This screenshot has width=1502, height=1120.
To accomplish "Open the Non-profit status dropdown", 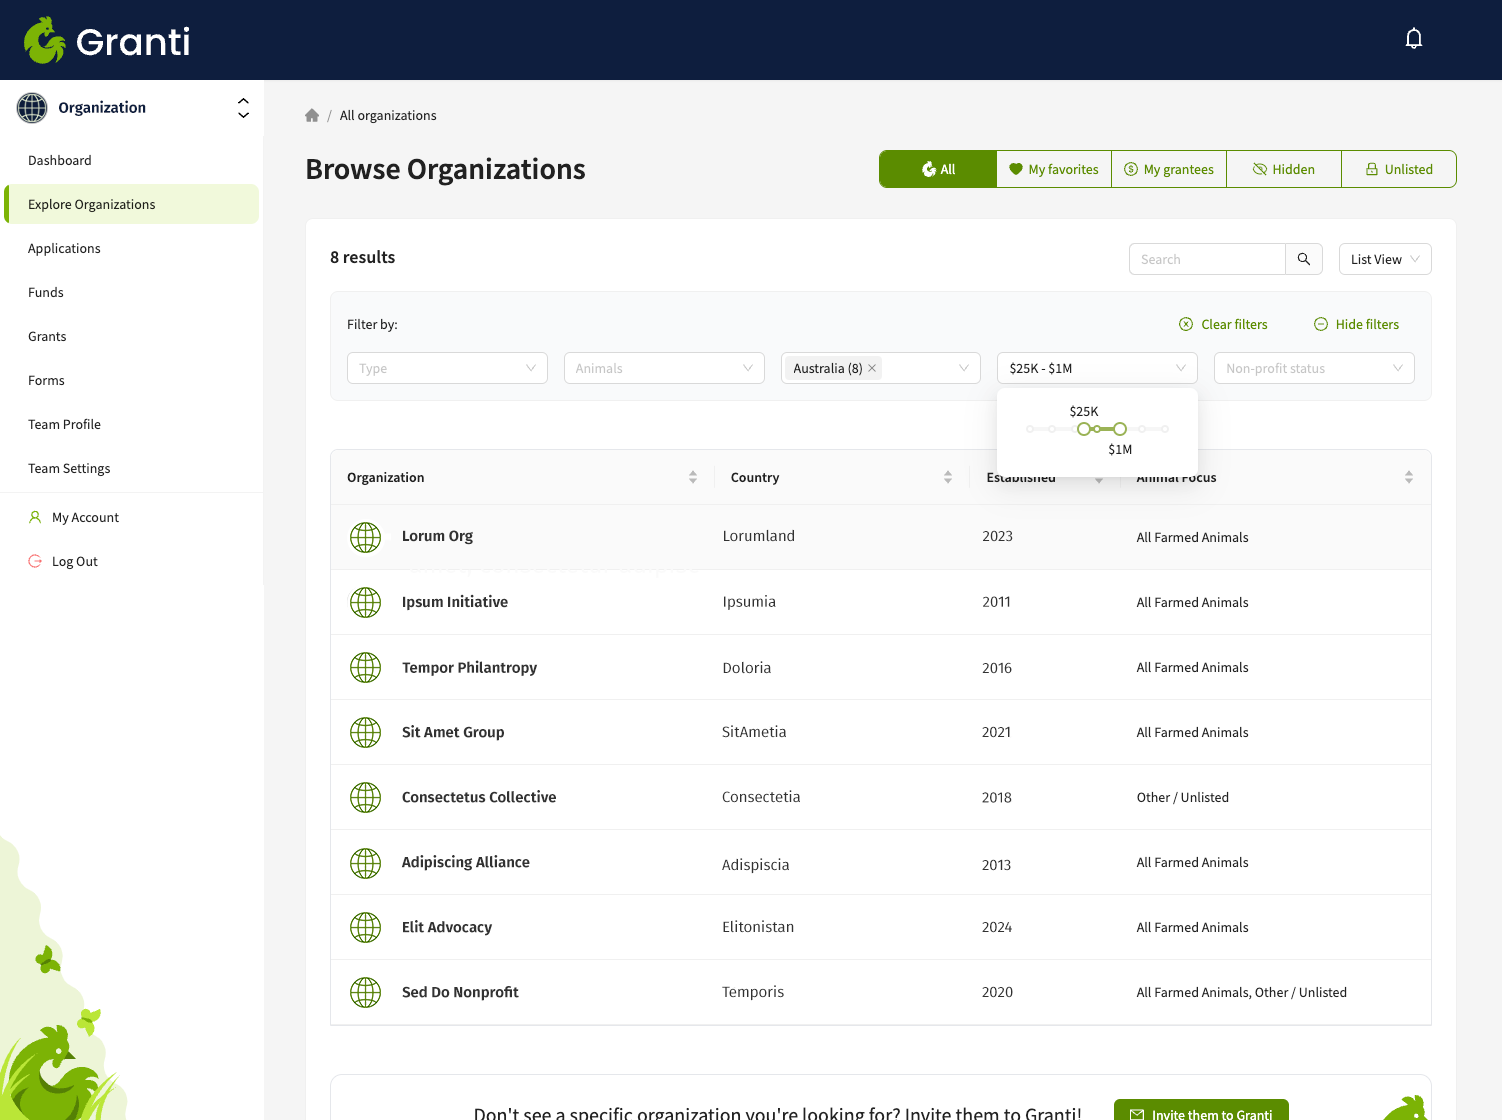I will 1313,368.
